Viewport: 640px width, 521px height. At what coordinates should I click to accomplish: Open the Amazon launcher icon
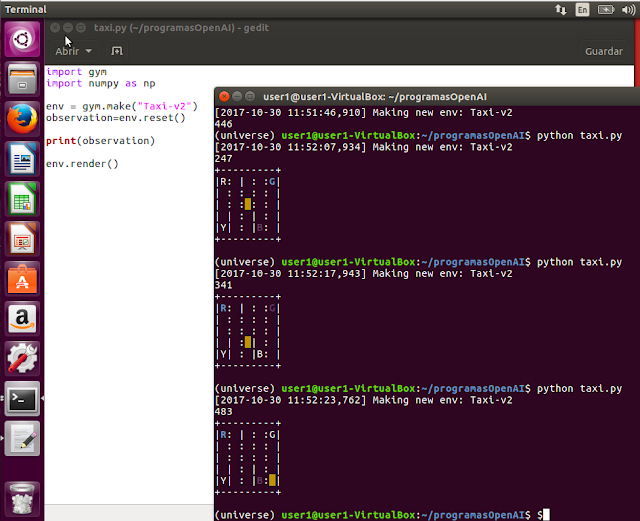tap(22, 319)
